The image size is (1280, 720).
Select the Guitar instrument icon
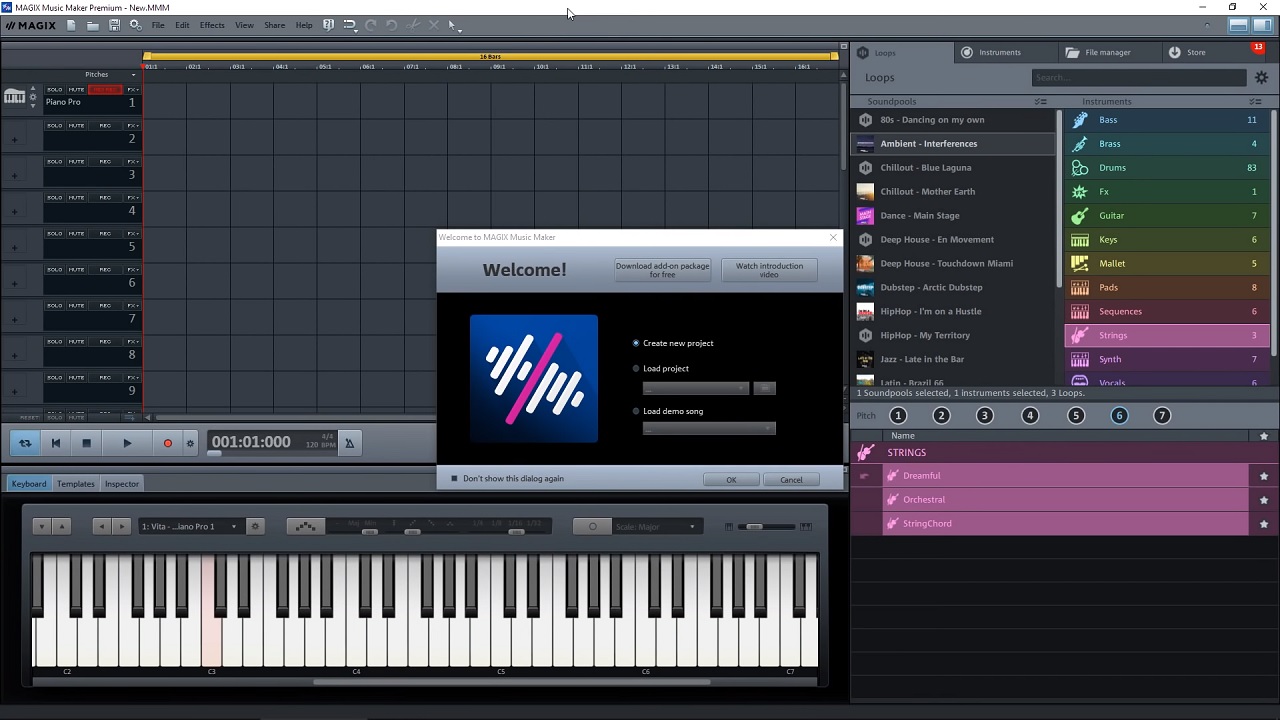click(x=1080, y=216)
